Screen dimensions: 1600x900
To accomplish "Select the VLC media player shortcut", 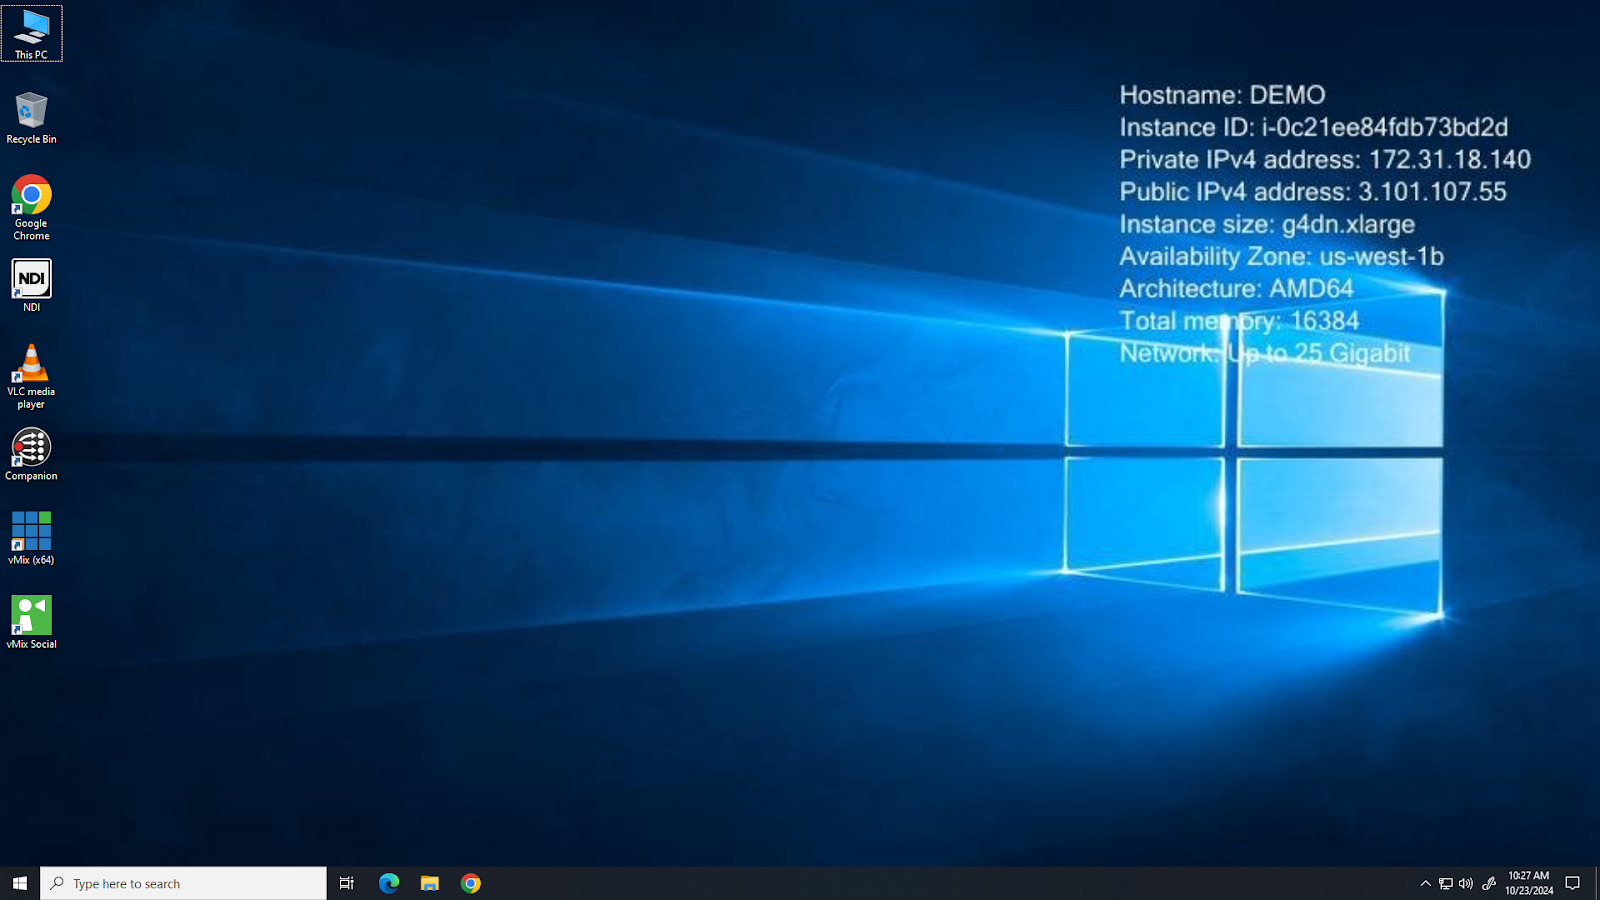I will (31, 376).
